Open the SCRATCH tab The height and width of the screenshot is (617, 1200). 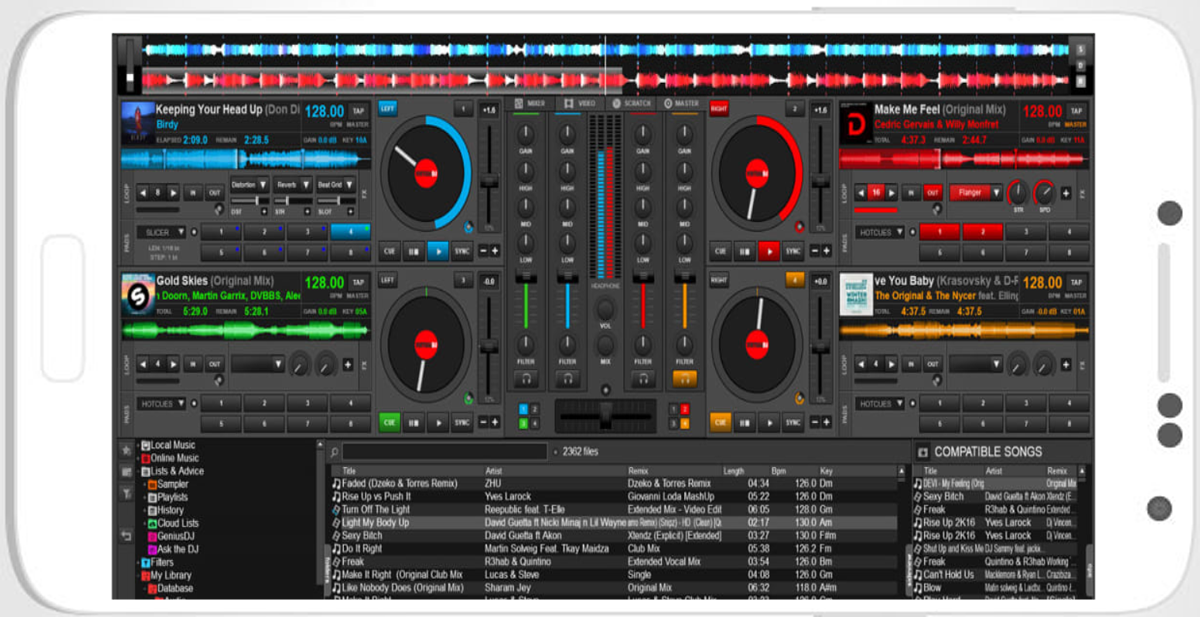(631, 103)
